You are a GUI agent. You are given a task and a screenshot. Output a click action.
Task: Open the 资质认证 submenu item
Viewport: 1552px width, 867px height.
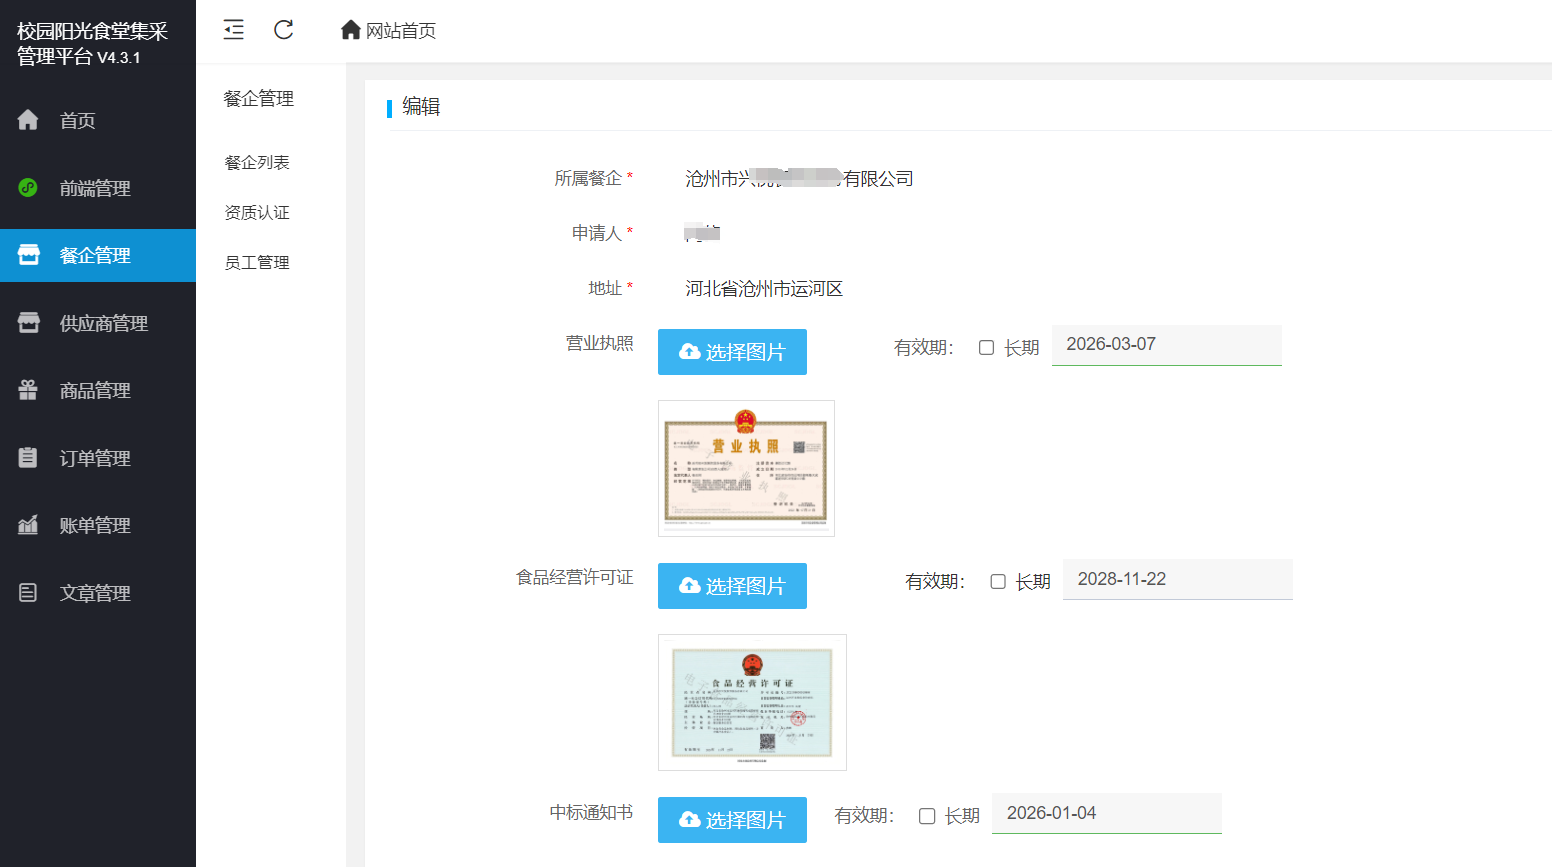tap(257, 213)
